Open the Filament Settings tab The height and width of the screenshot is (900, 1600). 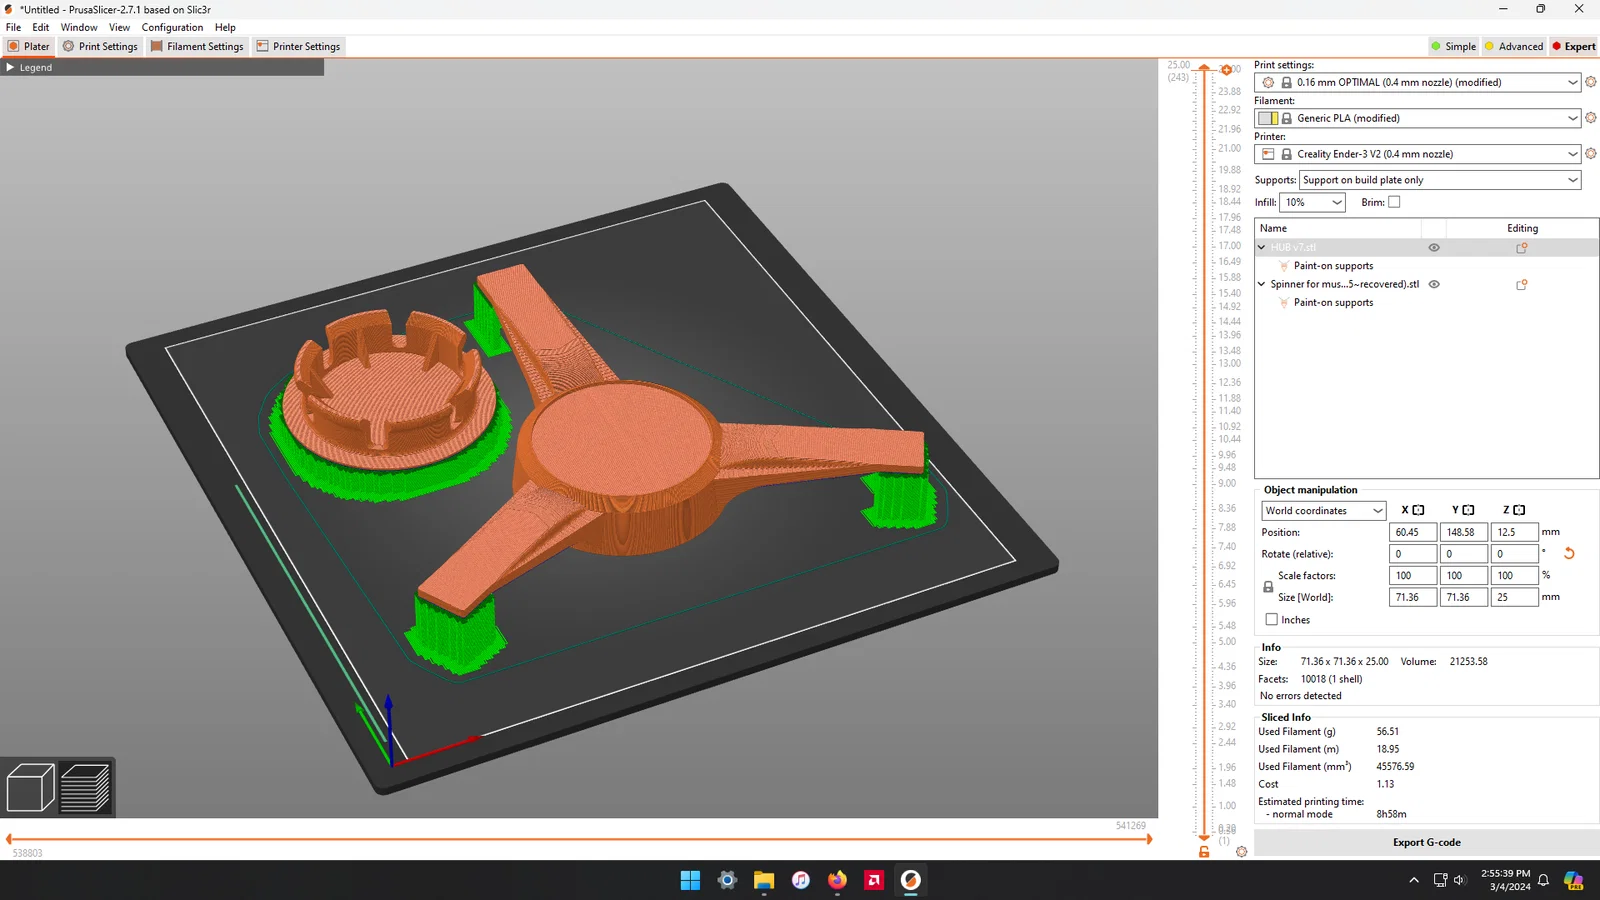click(x=197, y=46)
